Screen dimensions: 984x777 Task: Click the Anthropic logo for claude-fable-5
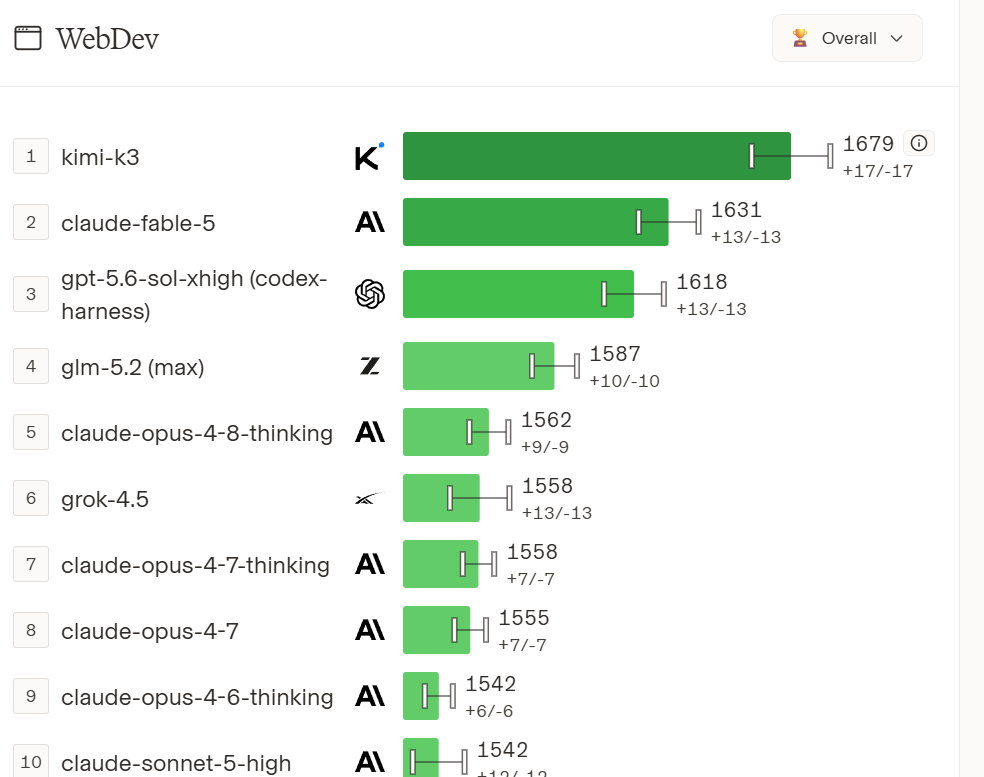point(370,222)
